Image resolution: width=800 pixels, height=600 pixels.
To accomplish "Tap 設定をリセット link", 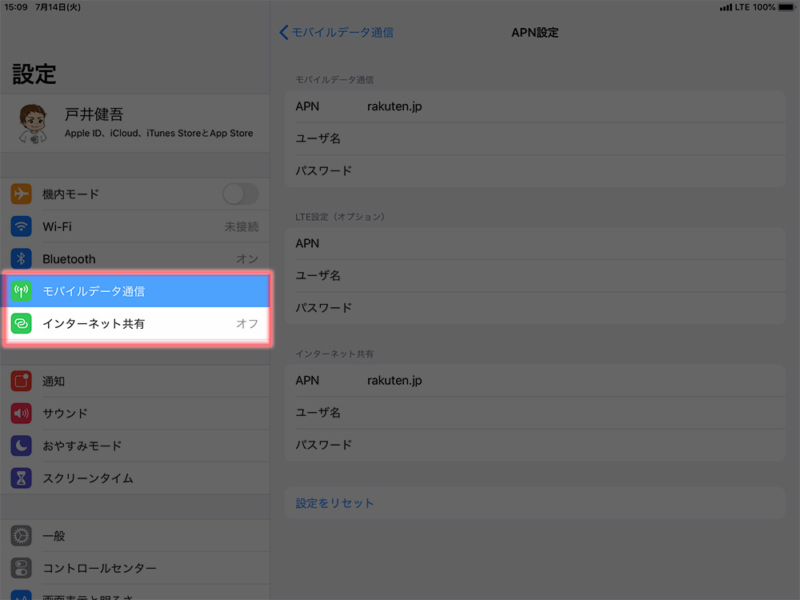I will click(x=334, y=503).
